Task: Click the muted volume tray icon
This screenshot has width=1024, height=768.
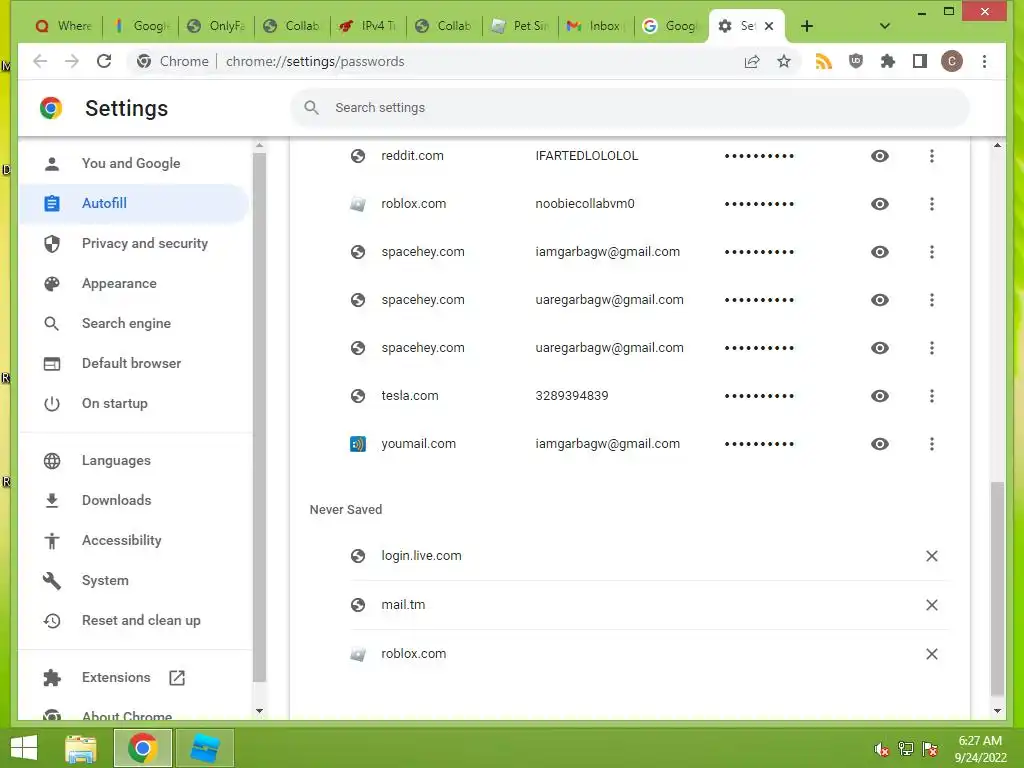Action: click(882, 749)
